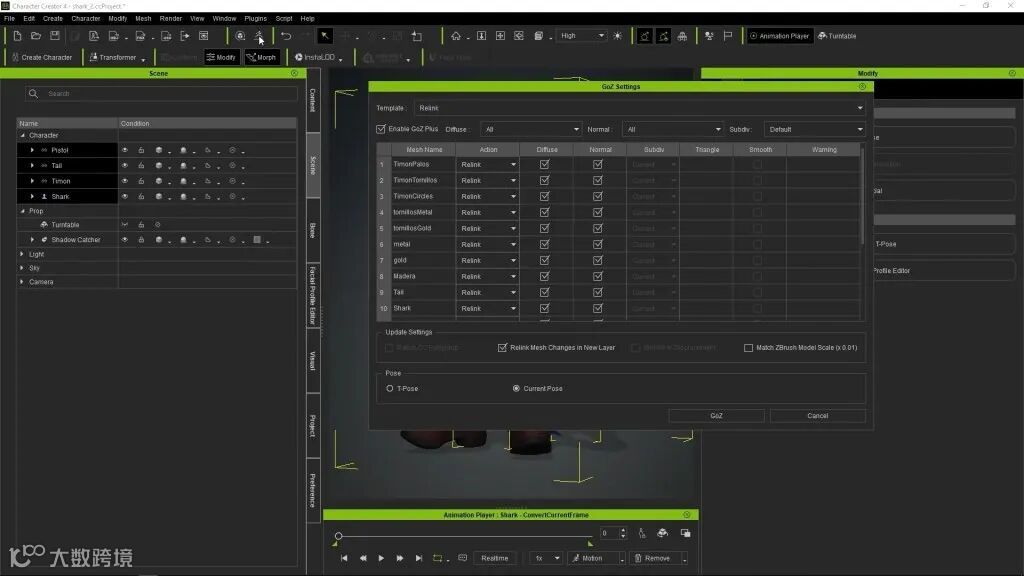Toggle the loop playback icon

438,558
